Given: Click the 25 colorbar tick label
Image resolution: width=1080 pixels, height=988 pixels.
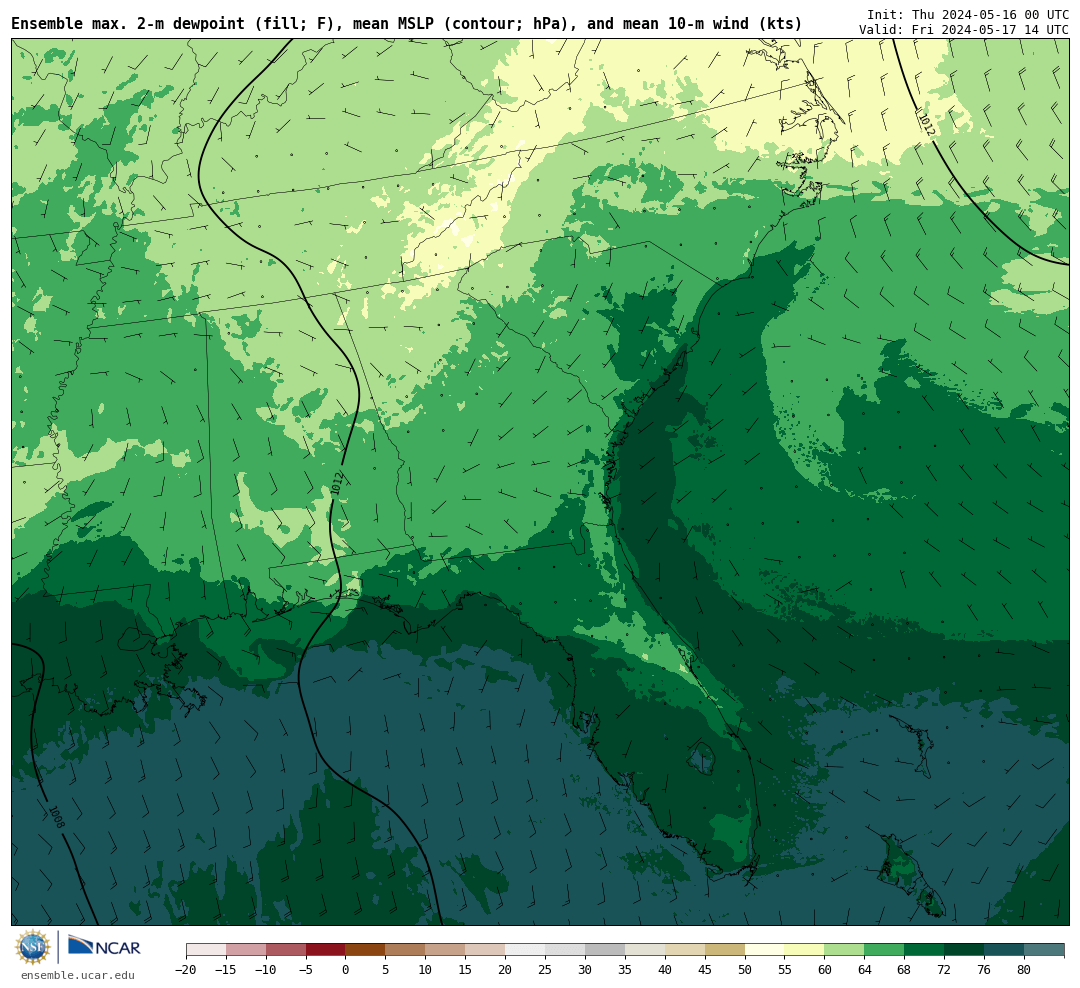Looking at the screenshot, I should 546,970.
